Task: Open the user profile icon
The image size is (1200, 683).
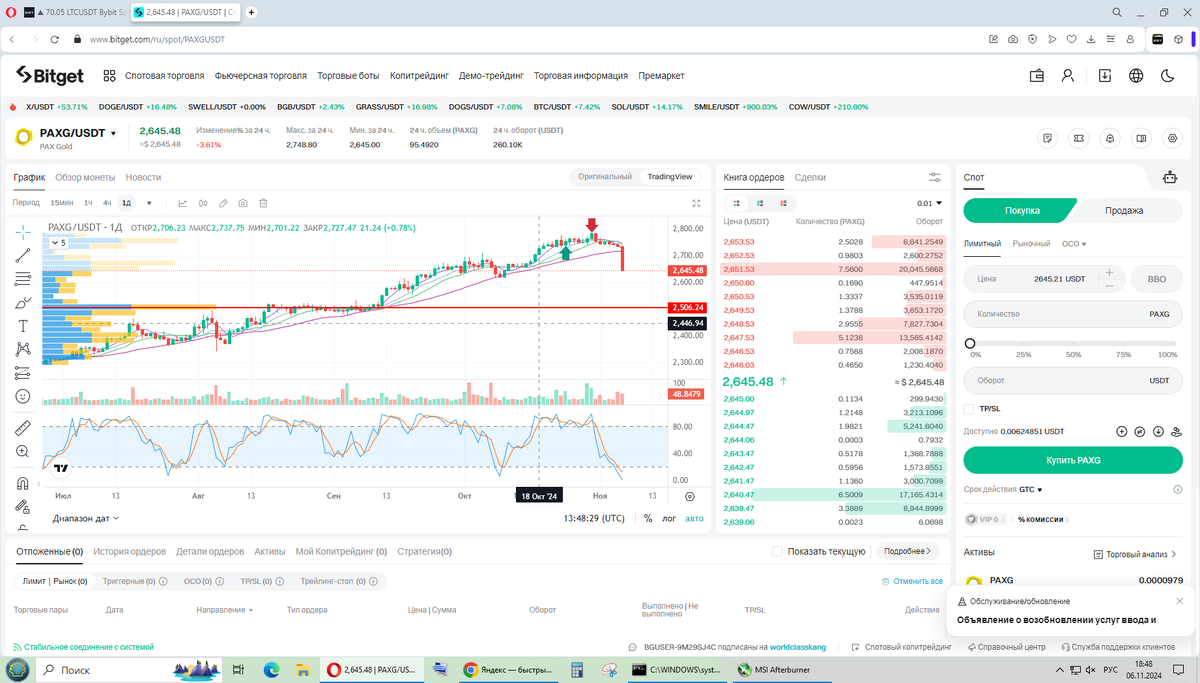Action: 1068,75
